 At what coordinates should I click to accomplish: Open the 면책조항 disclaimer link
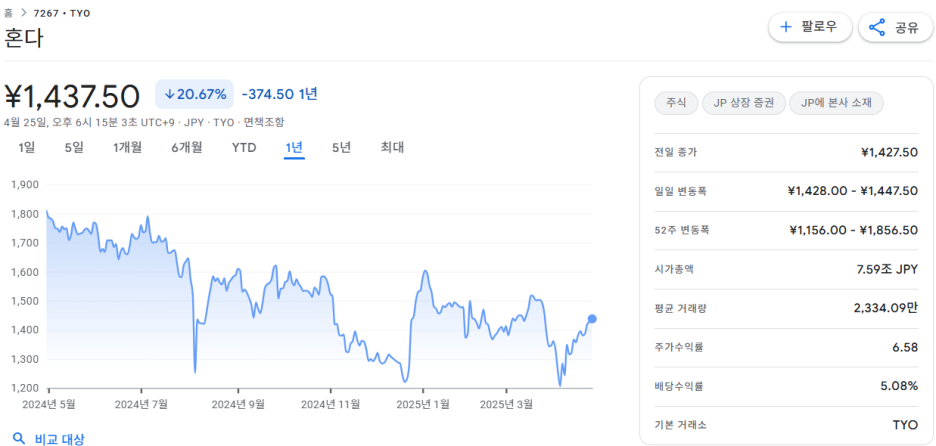(x=264, y=122)
